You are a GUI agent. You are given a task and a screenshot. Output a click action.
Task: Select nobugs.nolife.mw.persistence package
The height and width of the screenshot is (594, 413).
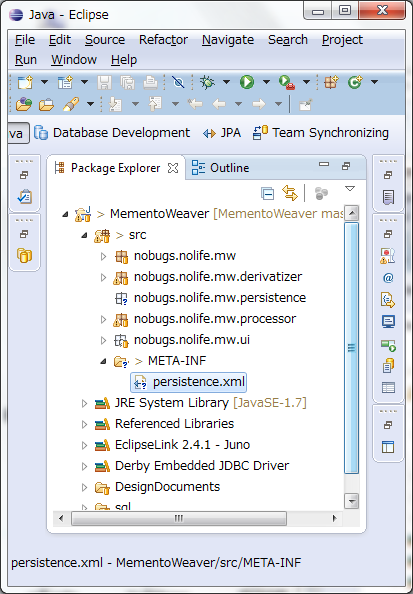pos(220,298)
